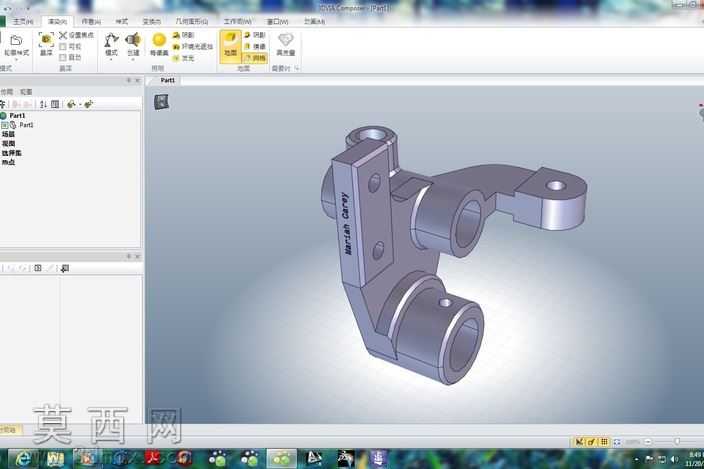Click the last icon in properties panel toolbar
This screenshot has width=704, height=469.
click(65, 268)
